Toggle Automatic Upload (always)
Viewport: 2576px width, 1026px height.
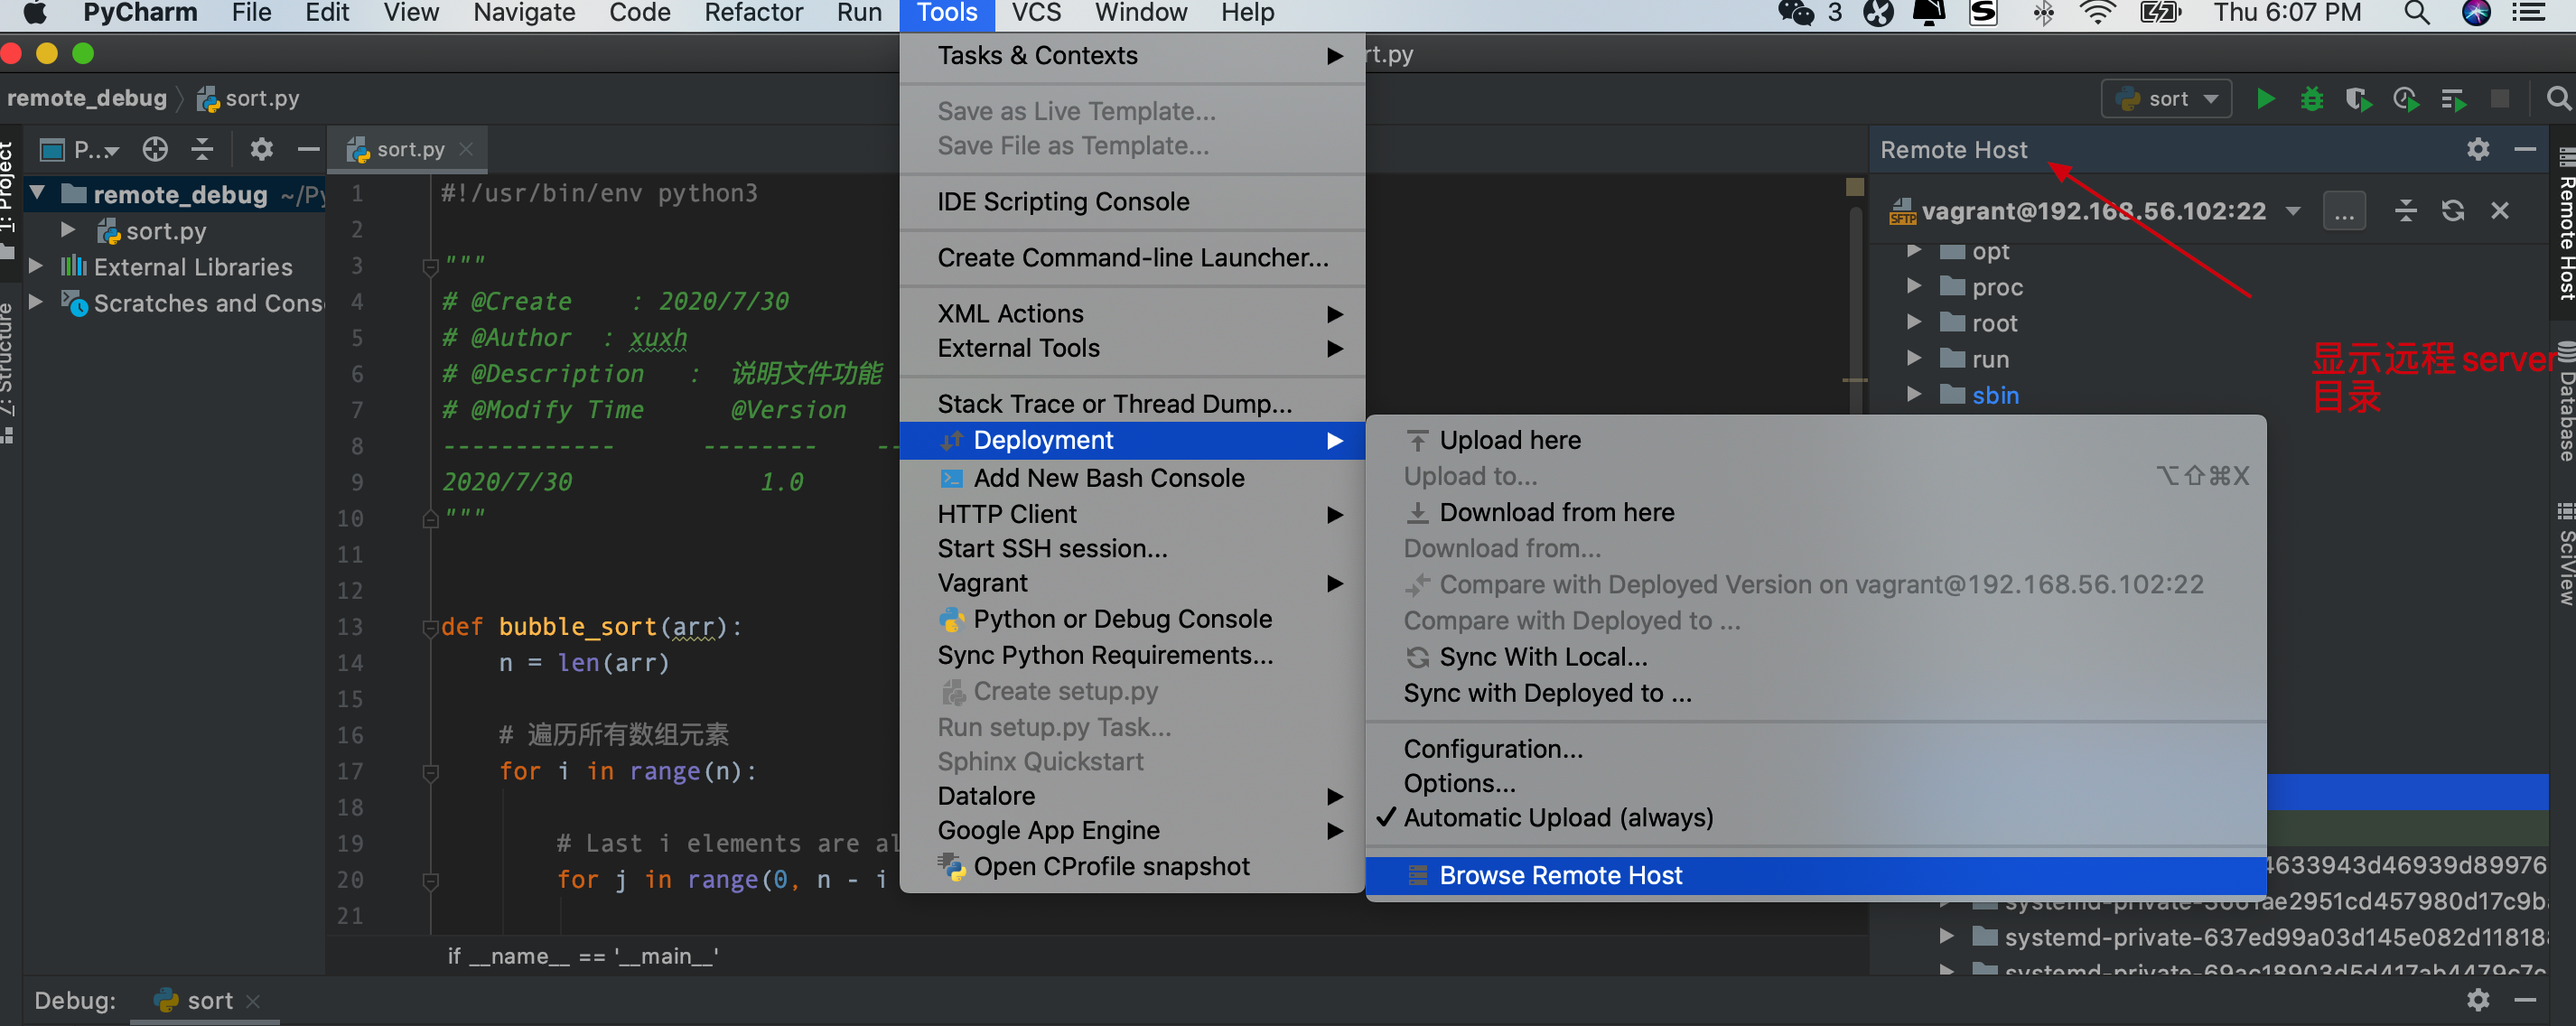(1815, 817)
